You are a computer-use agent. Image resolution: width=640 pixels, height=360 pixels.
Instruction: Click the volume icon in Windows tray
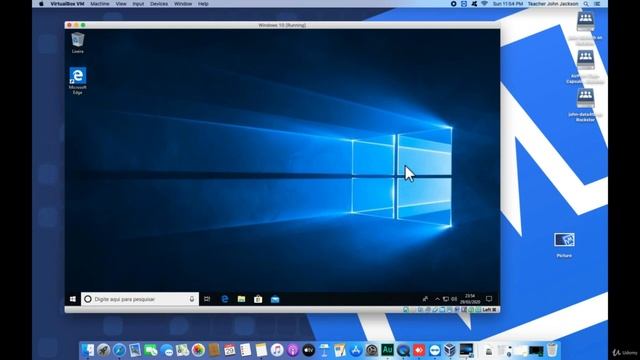(x=454, y=299)
